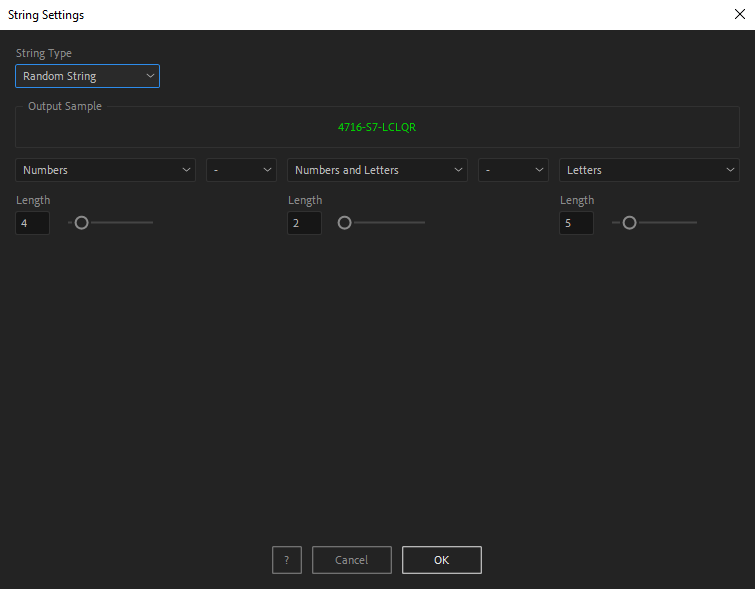Open the separator dropdown before Letters

click(x=513, y=170)
